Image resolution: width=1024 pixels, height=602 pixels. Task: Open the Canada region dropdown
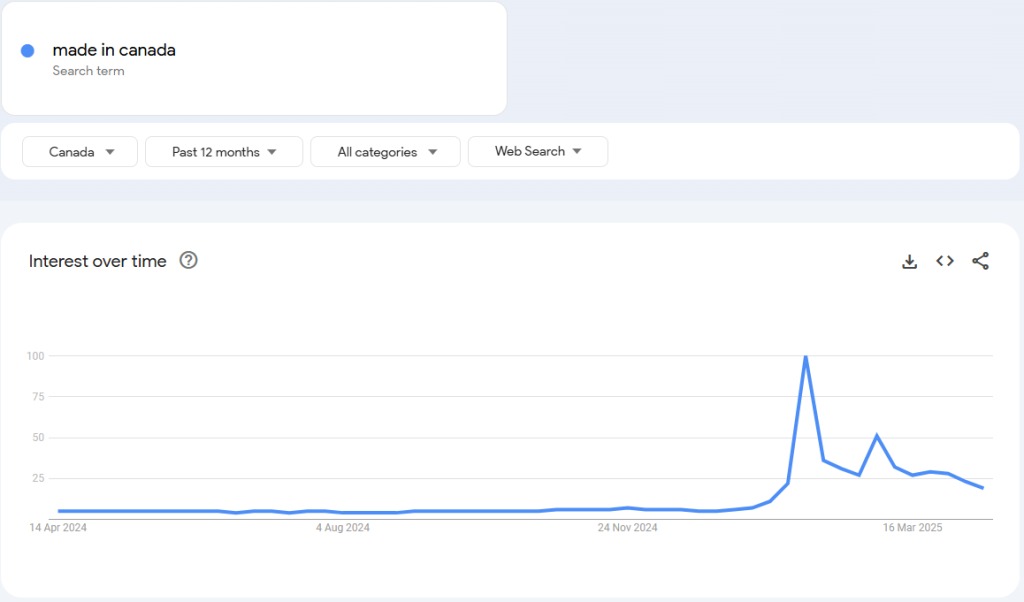80,152
